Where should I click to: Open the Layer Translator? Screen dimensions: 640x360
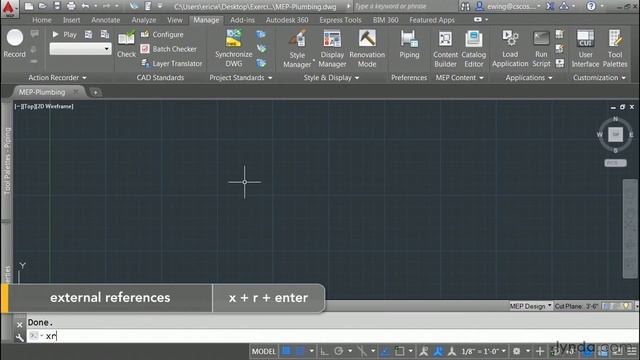tap(171, 63)
